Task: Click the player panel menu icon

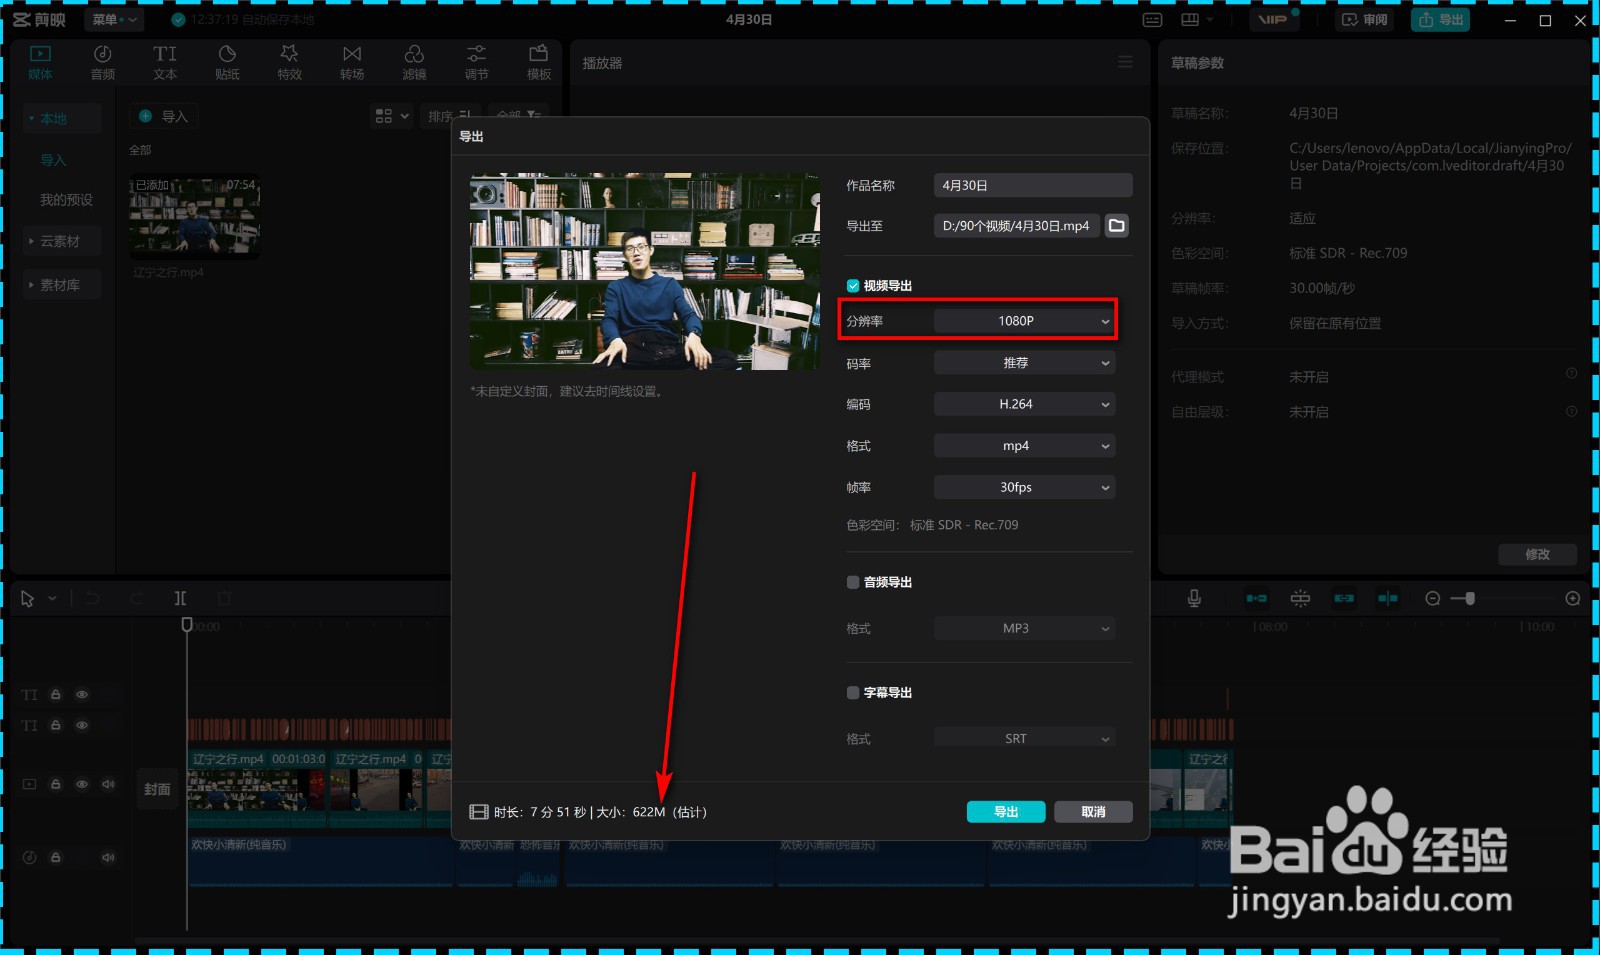Action: (x=1125, y=62)
